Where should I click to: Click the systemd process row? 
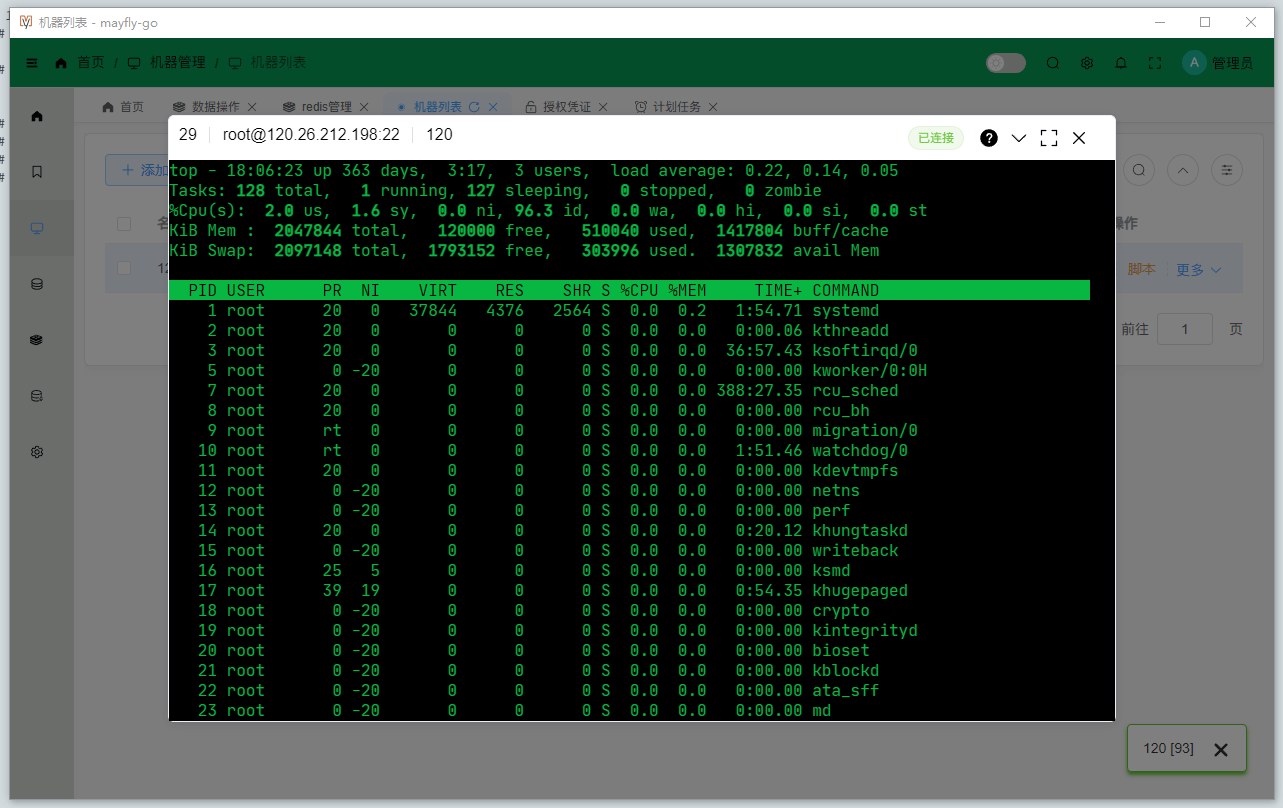[x=630, y=311]
